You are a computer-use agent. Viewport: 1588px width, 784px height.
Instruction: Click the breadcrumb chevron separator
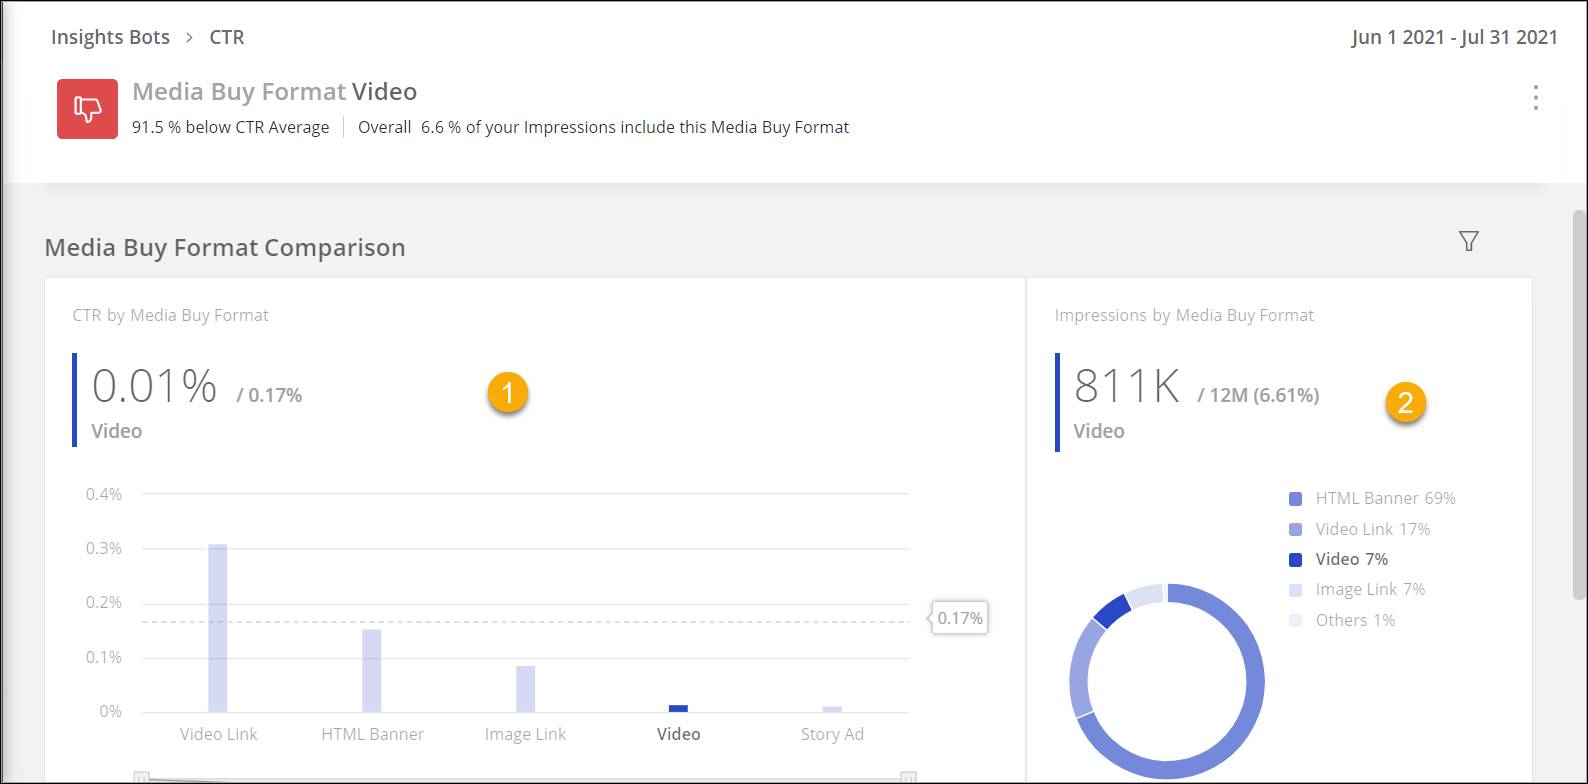pyautogui.click(x=189, y=38)
